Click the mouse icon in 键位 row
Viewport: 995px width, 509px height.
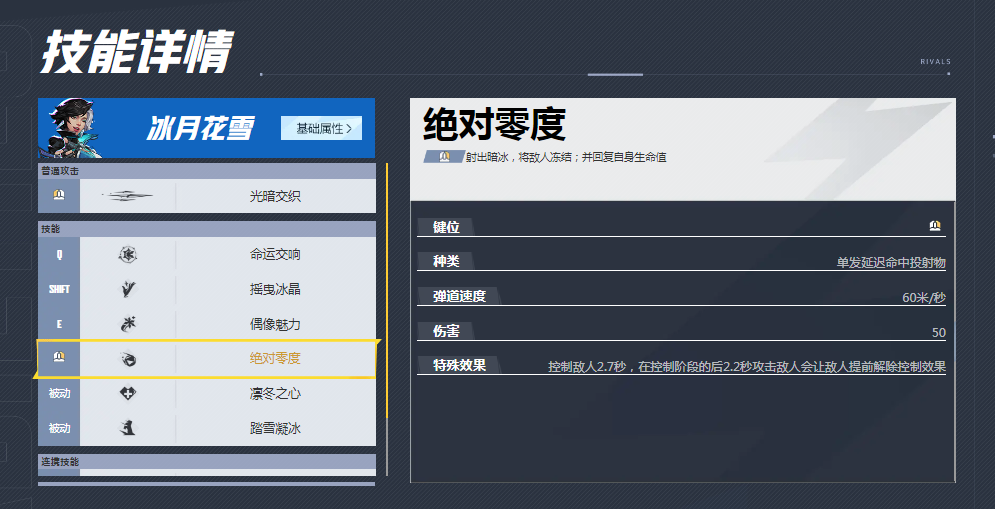click(934, 227)
